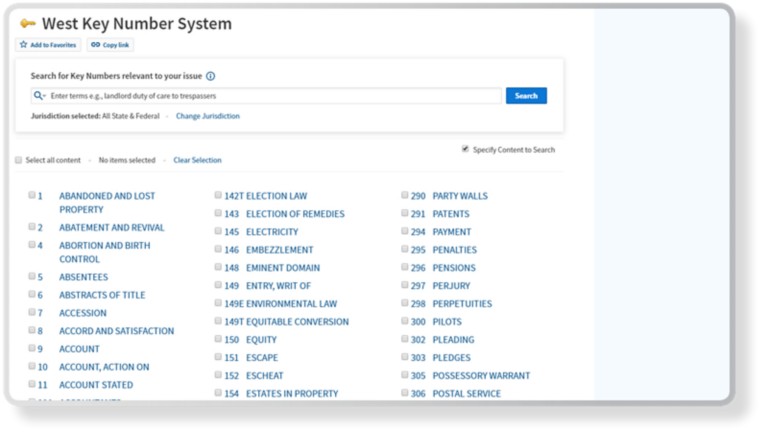Viewport: 768px width, 432px height.
Task: Click the 'No items selected' status text
Action: point(127,160)
